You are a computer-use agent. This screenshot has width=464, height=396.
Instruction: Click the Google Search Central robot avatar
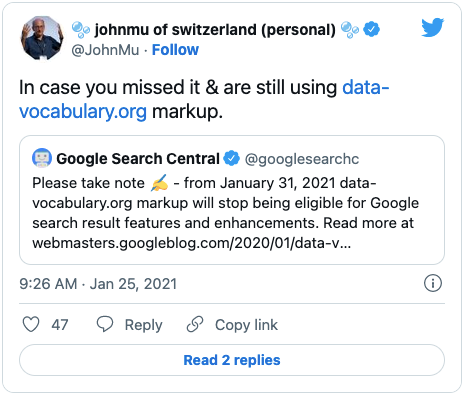coord(42,158)
